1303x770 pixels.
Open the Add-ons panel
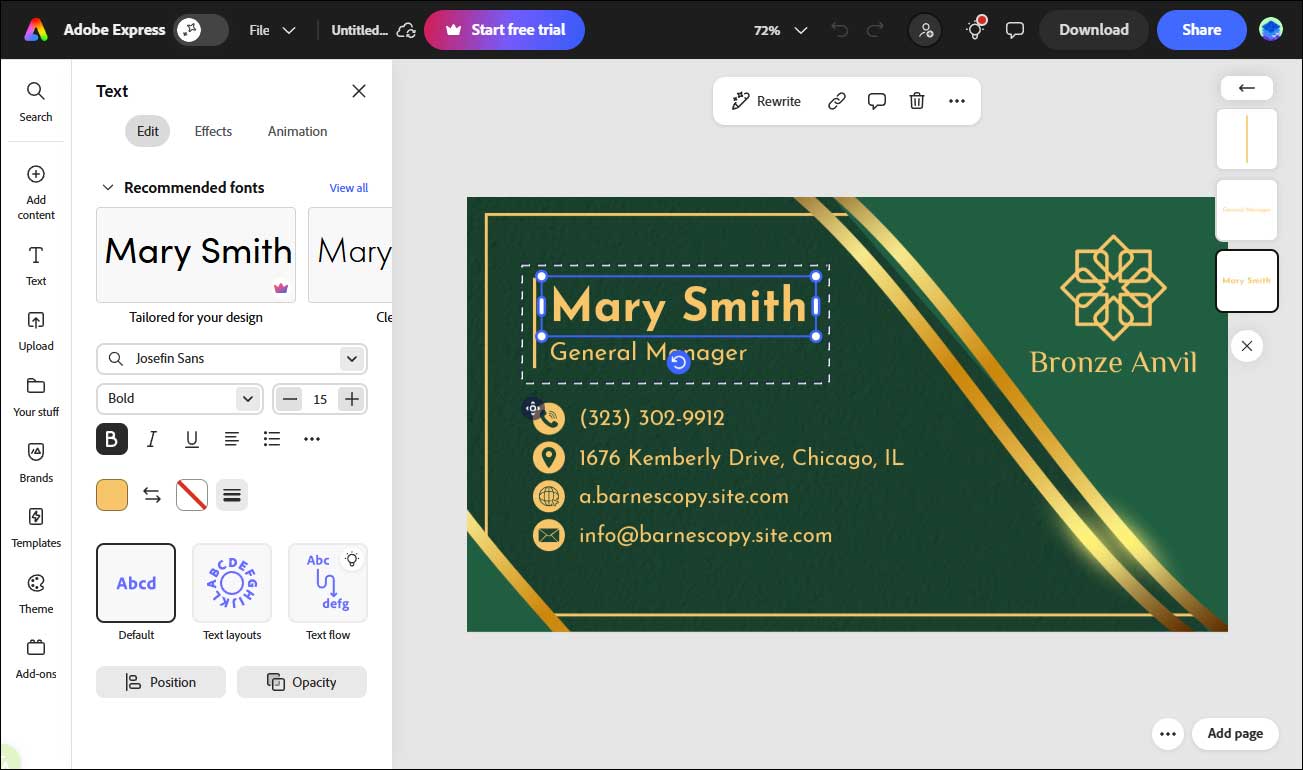pos(36,659)
